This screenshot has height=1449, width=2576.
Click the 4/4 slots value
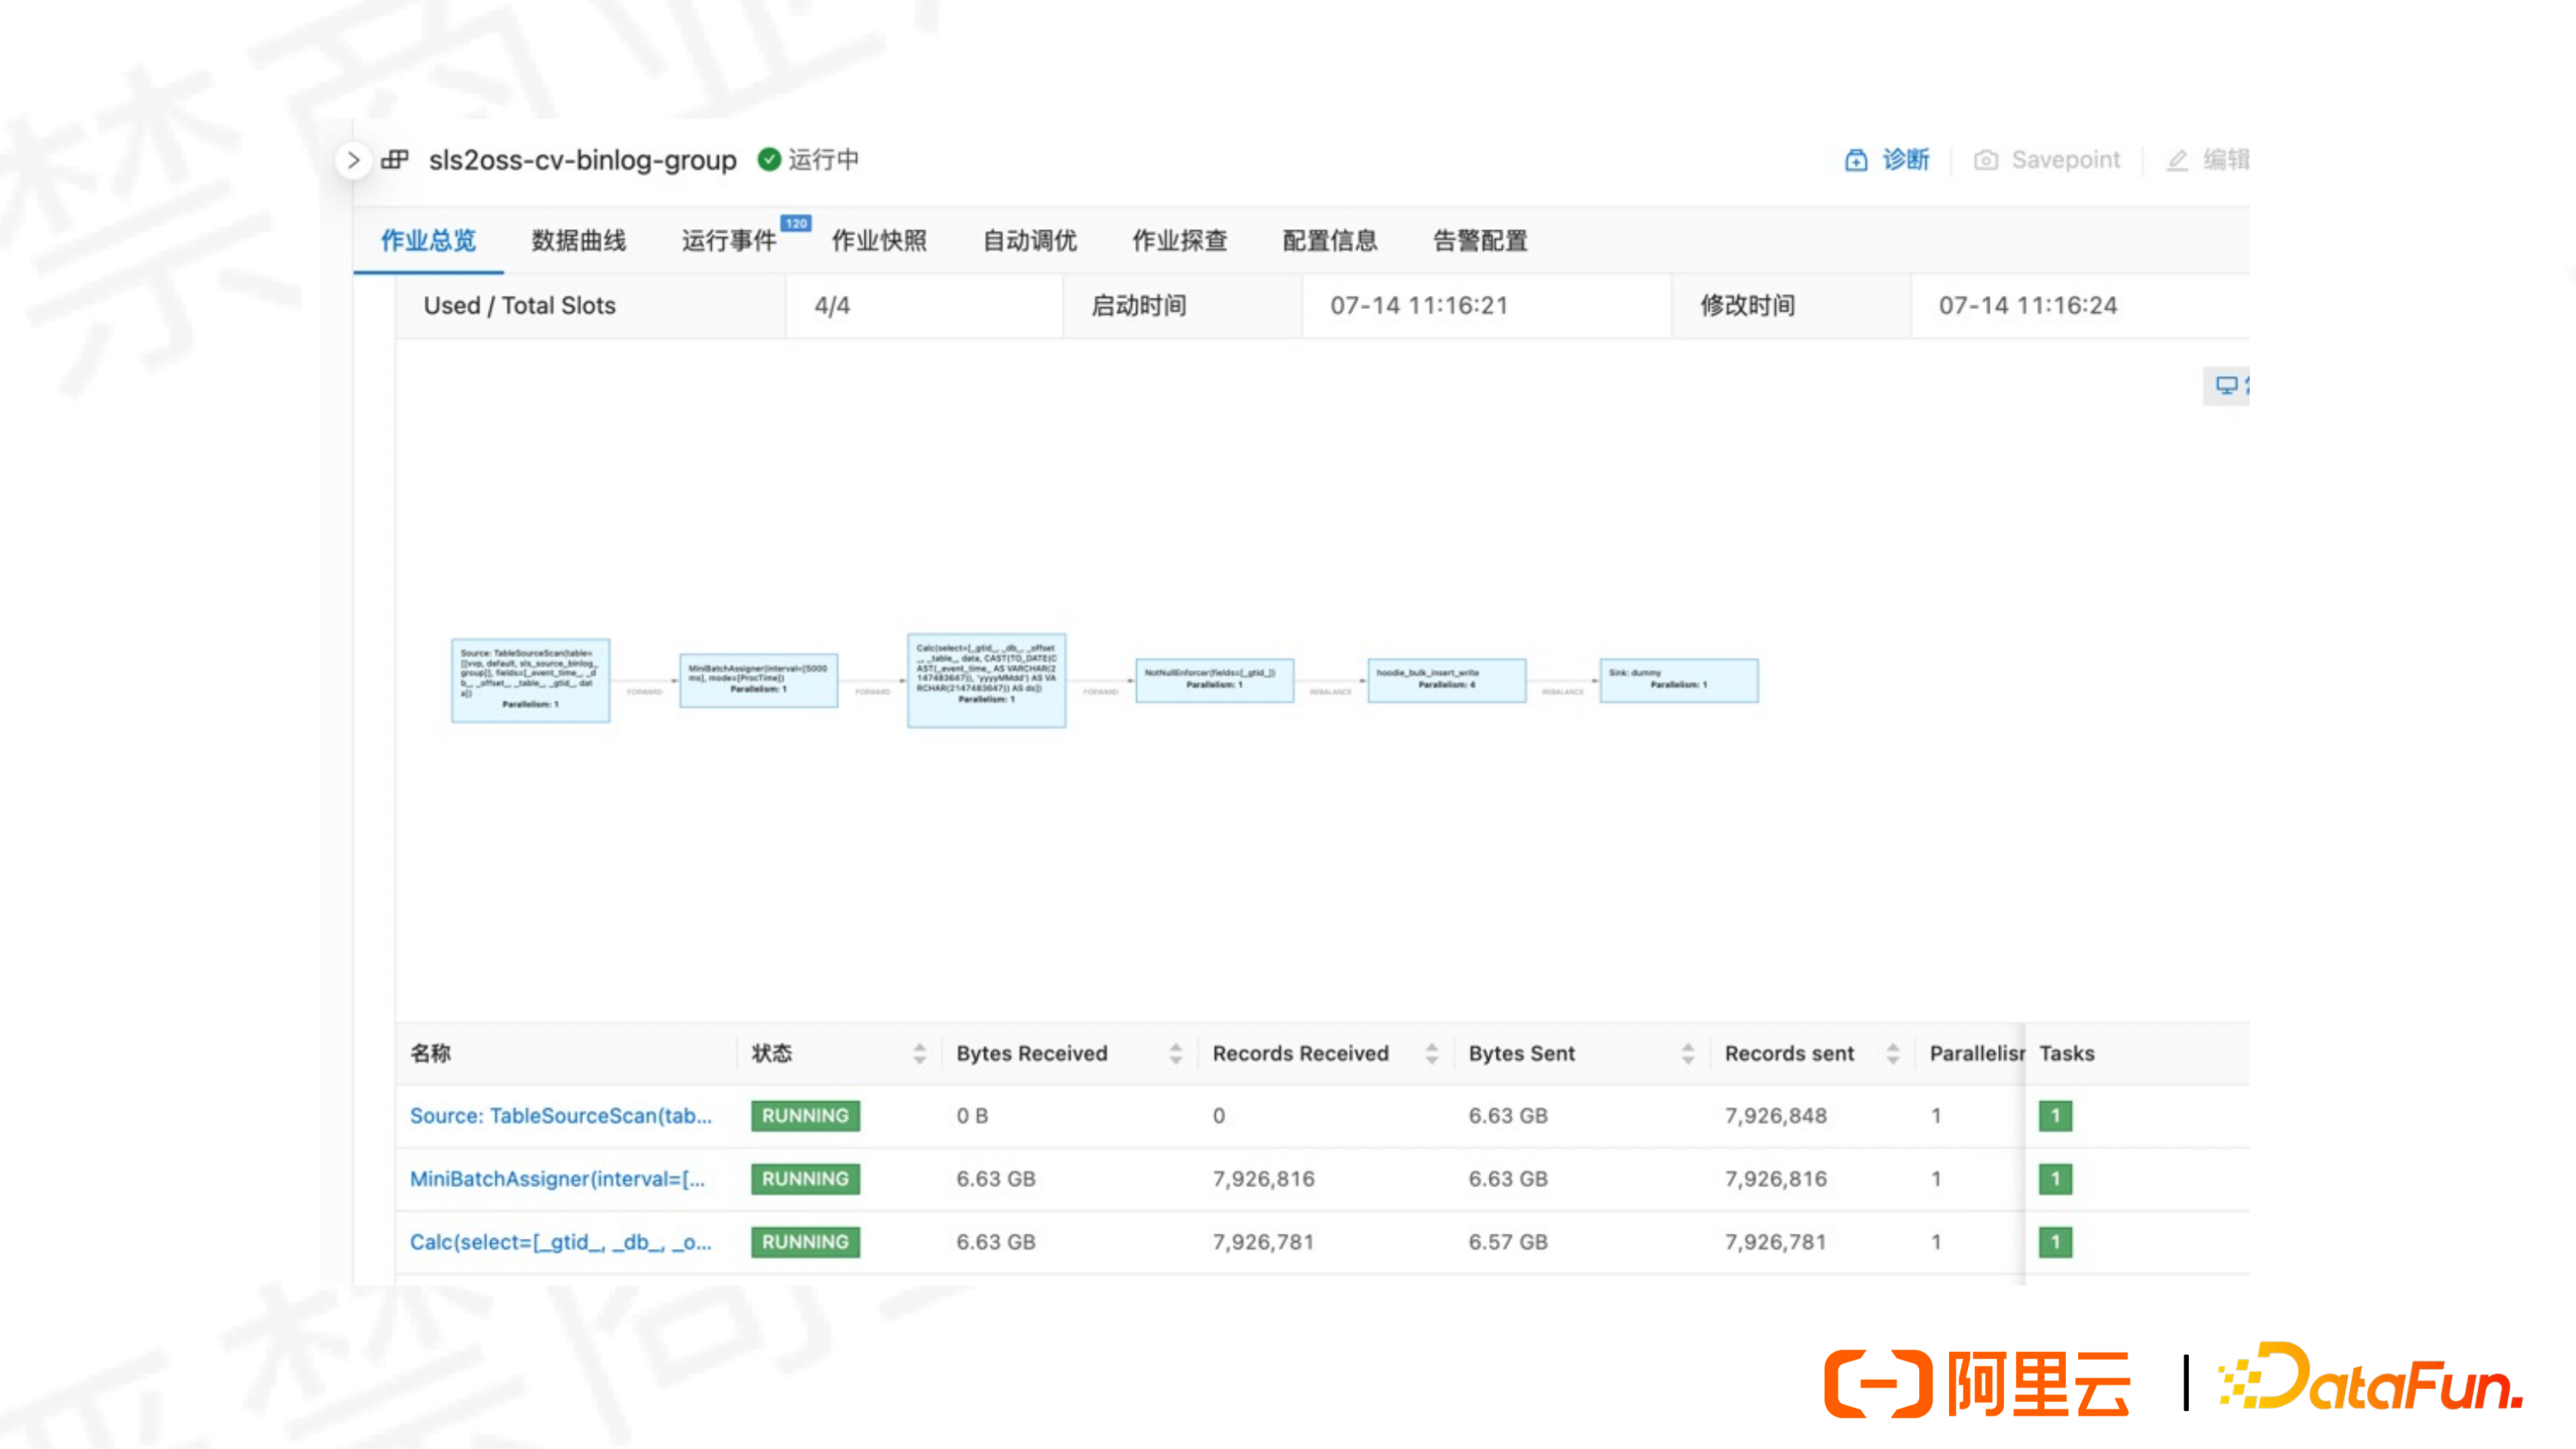(x=832, y=306)
